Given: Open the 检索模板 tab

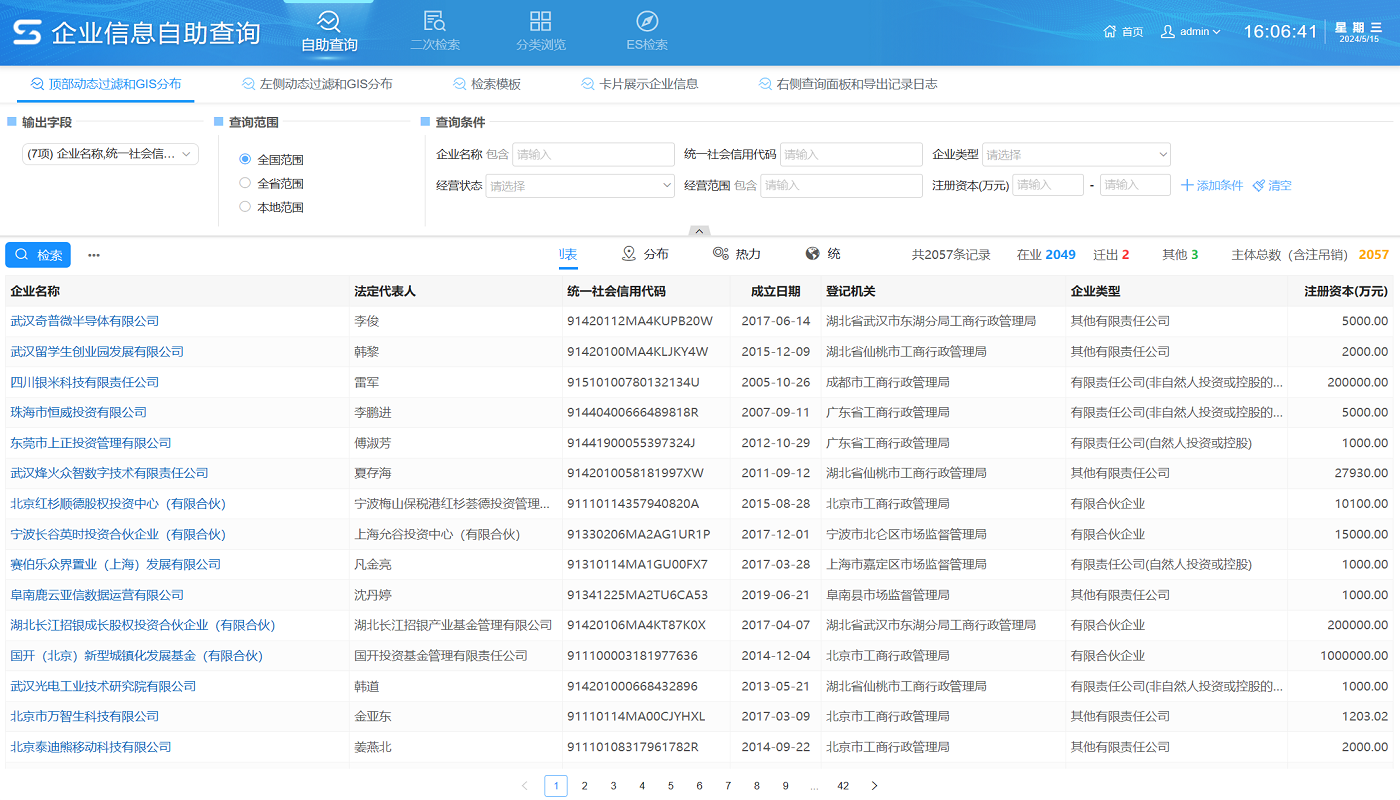Looking at the screenshot, I should click(498, 84).
